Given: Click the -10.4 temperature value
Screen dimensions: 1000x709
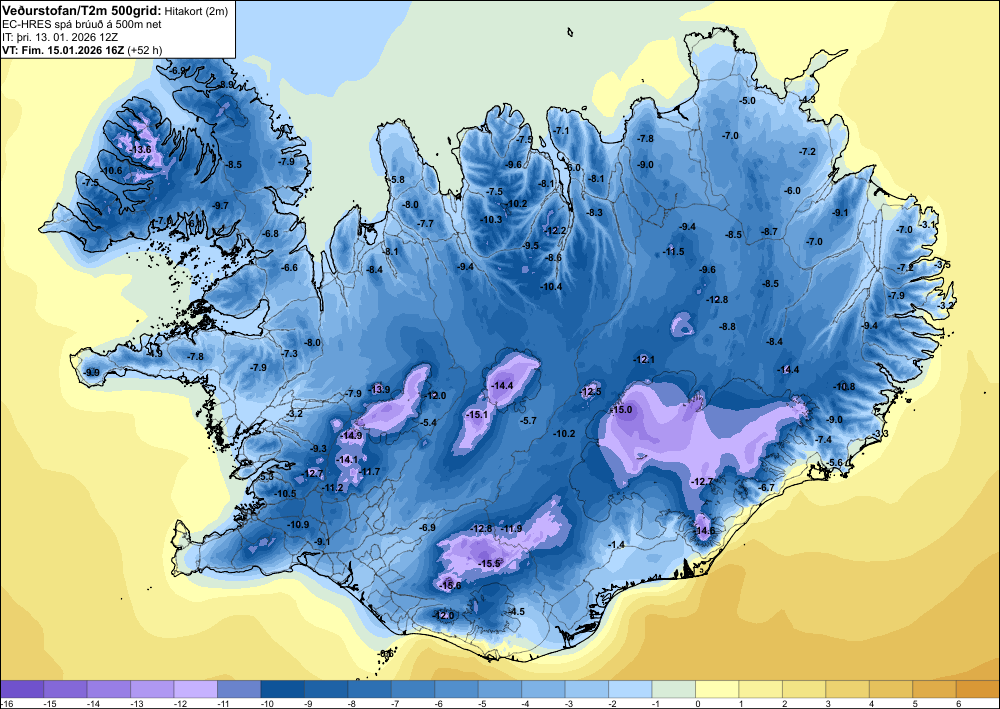Looking at the screenshot, I should [551, 287].
